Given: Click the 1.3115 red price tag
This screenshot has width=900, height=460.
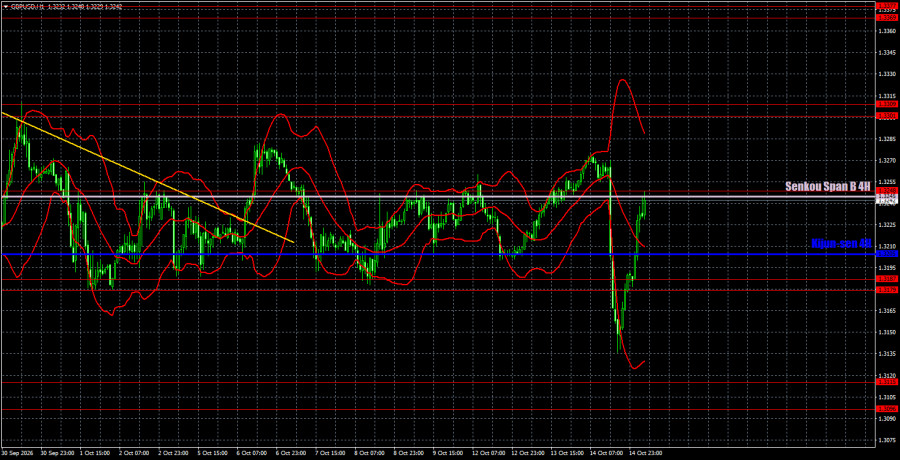Looking at the screenshot, I should point(887,382).
